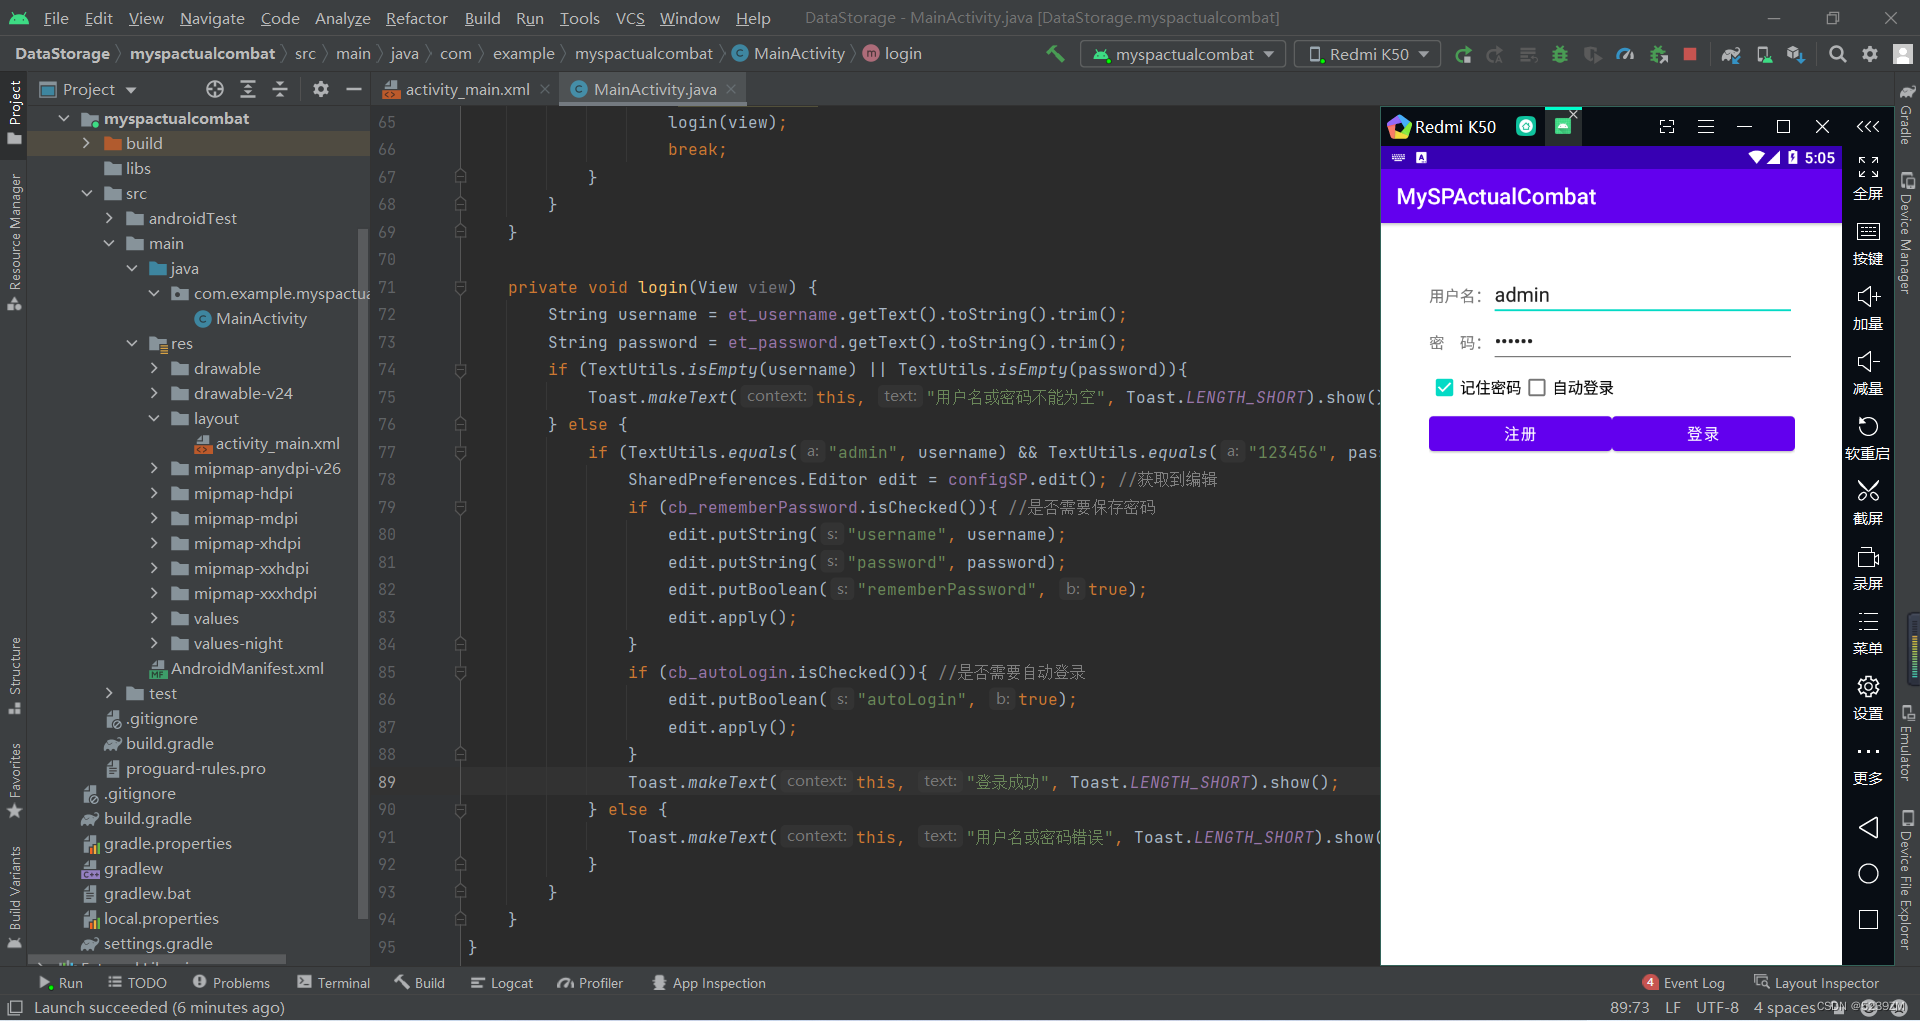The height and width of the screenshot is (1021, 1920).
Task: Click the green Debug bug icon
Action: coord(1560,55)
